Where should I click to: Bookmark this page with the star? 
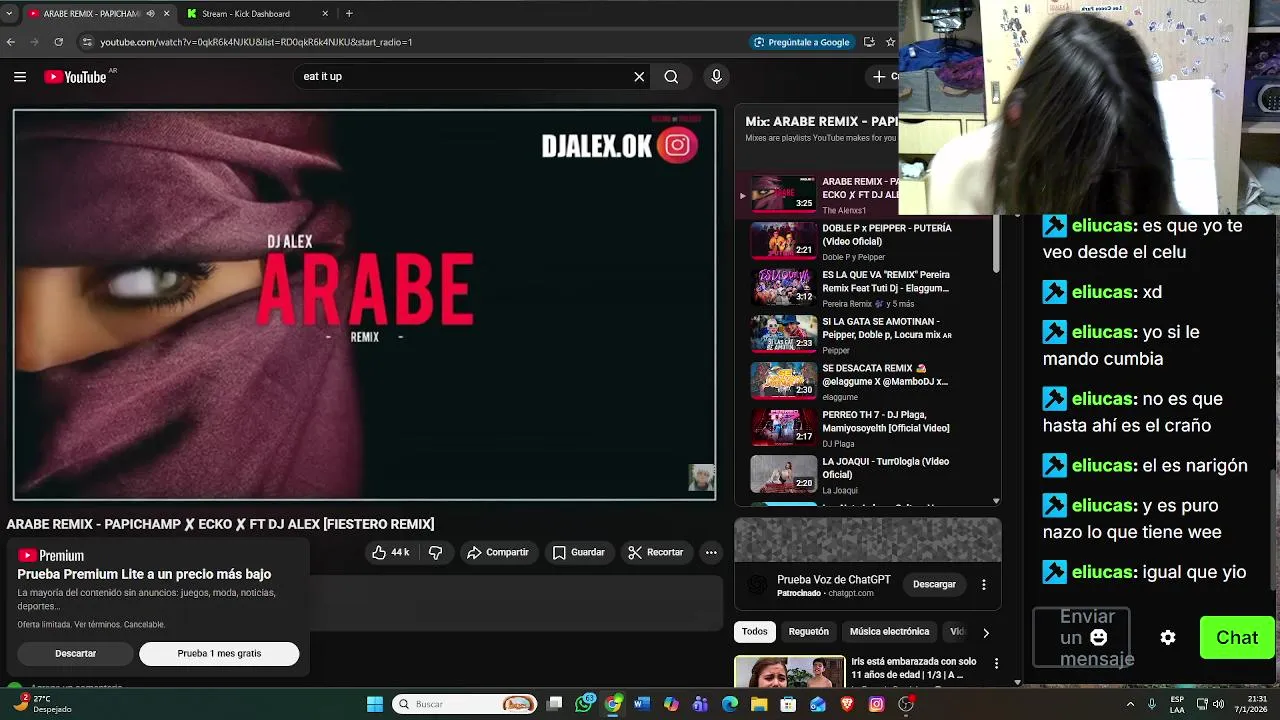890,42
